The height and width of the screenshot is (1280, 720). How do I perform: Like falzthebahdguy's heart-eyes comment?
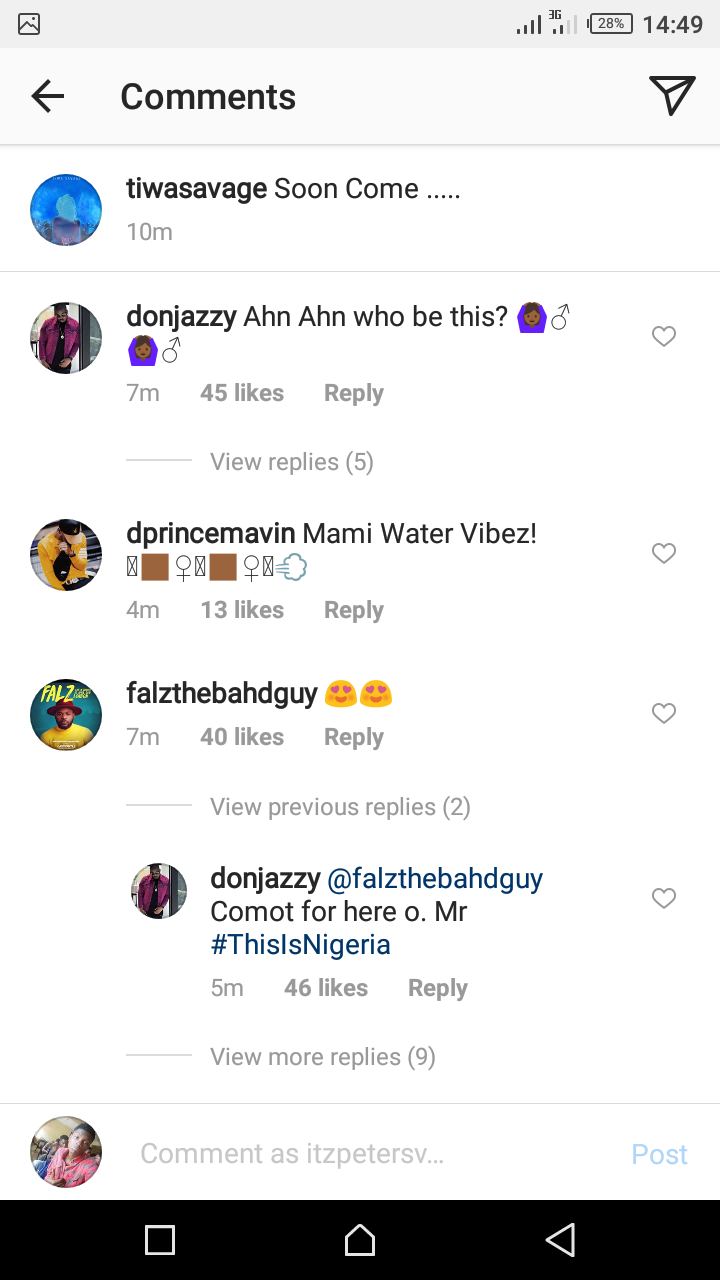[664, 713]
